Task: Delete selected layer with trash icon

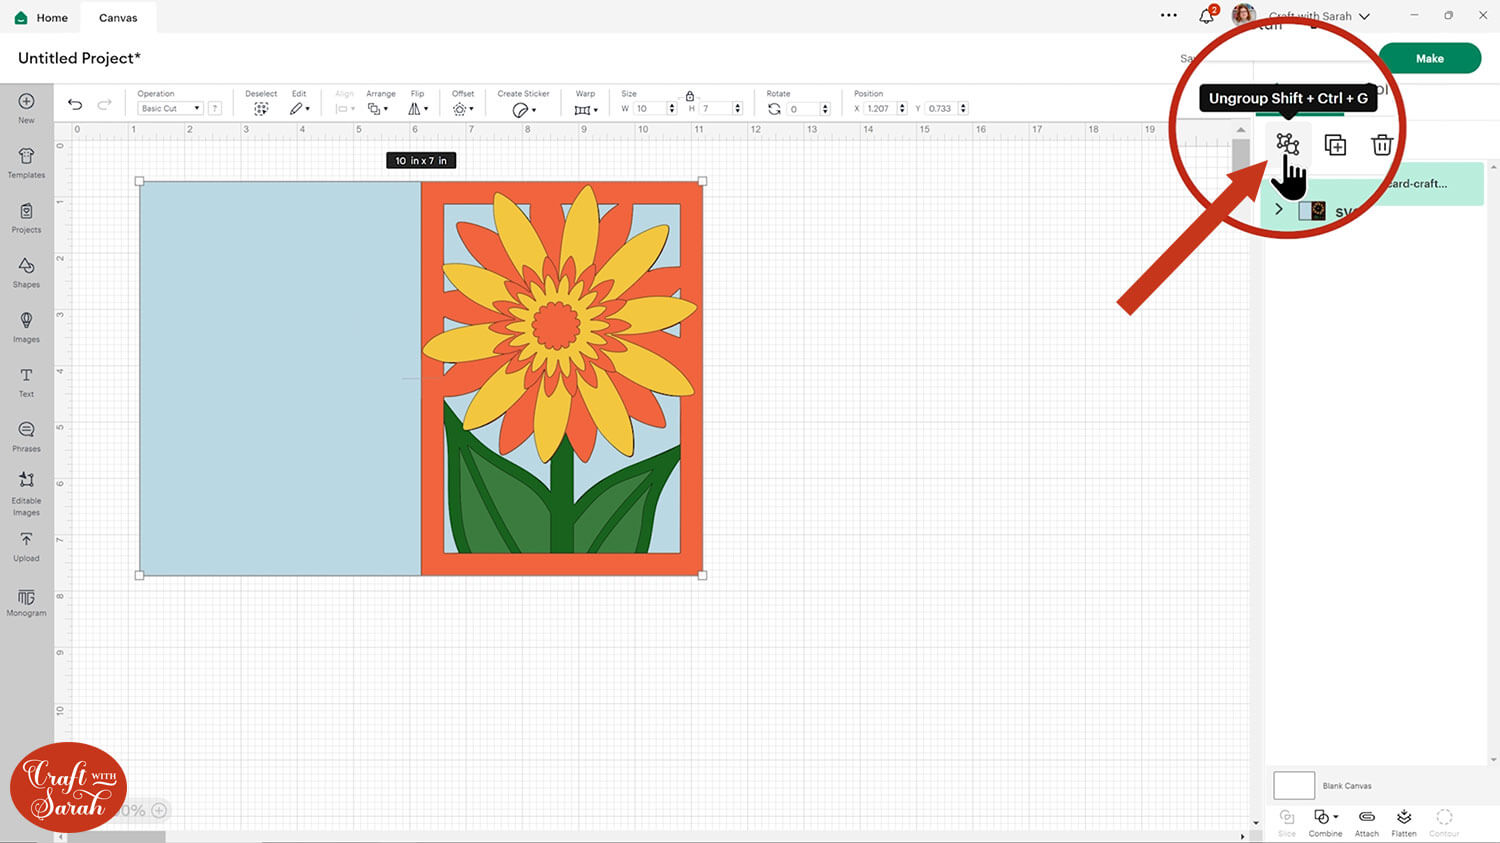Action: coord(1382,145)
